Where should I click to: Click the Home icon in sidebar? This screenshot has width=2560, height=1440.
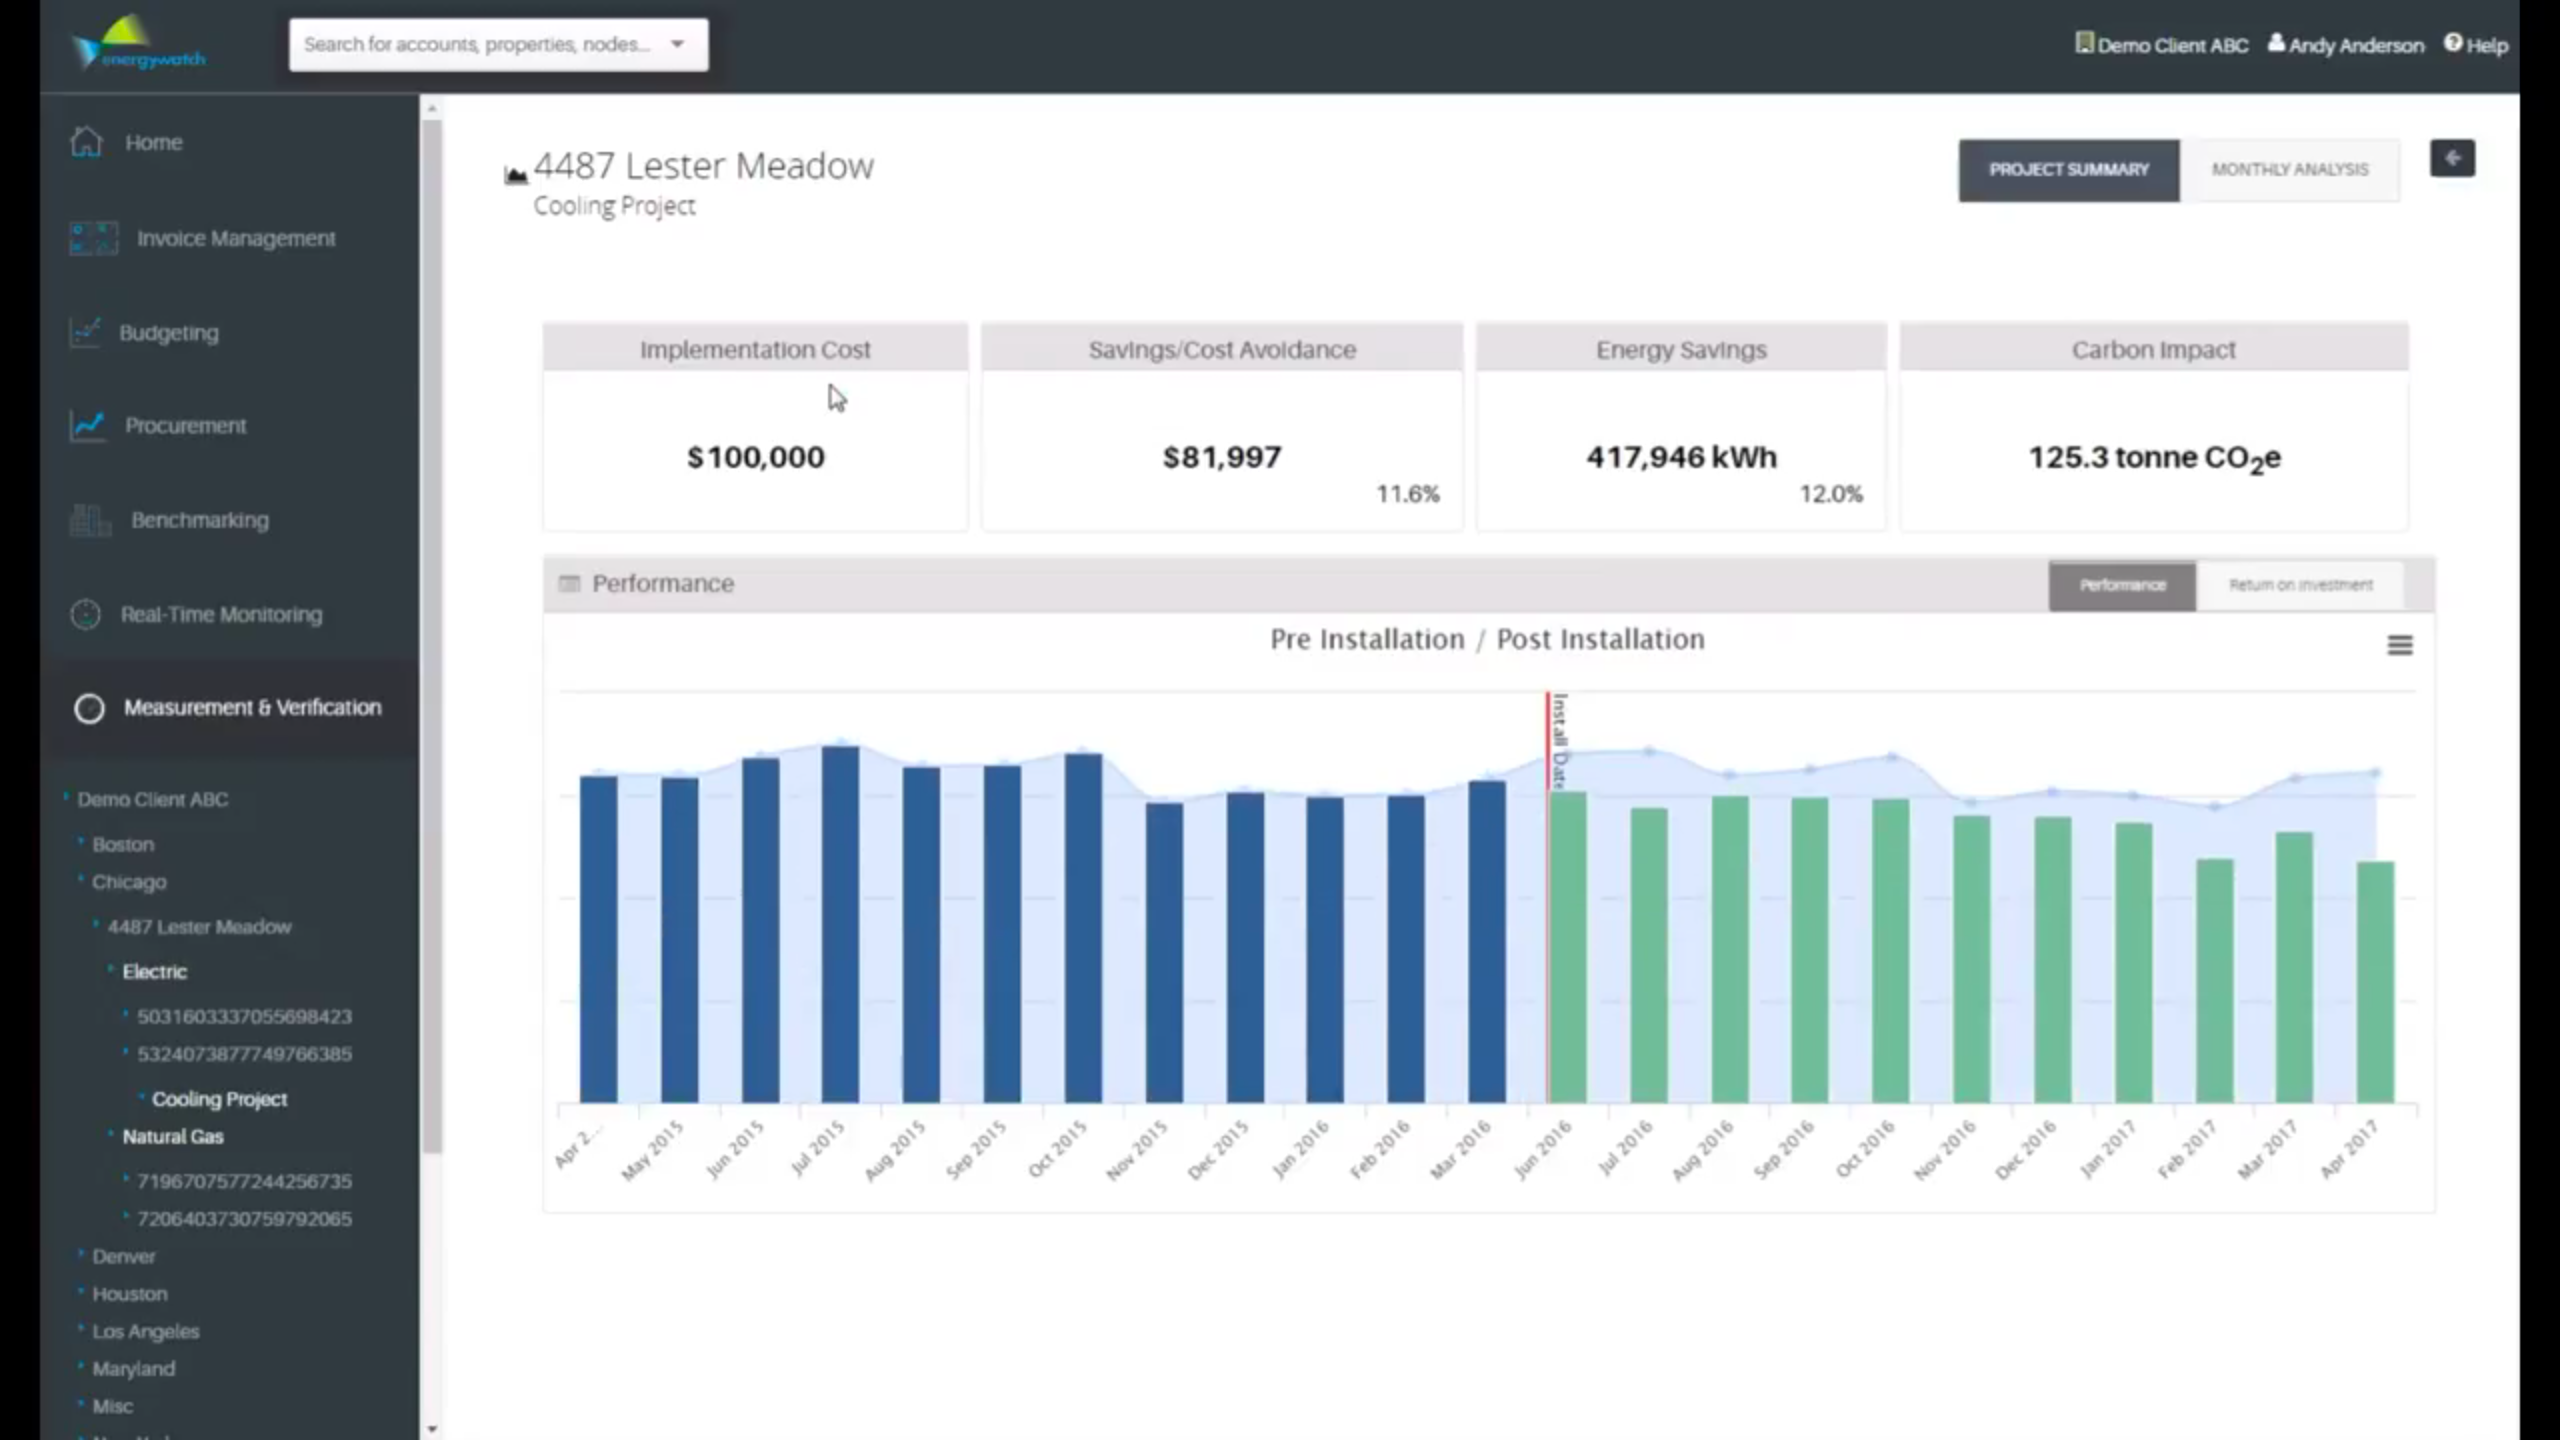coord(86,142)
